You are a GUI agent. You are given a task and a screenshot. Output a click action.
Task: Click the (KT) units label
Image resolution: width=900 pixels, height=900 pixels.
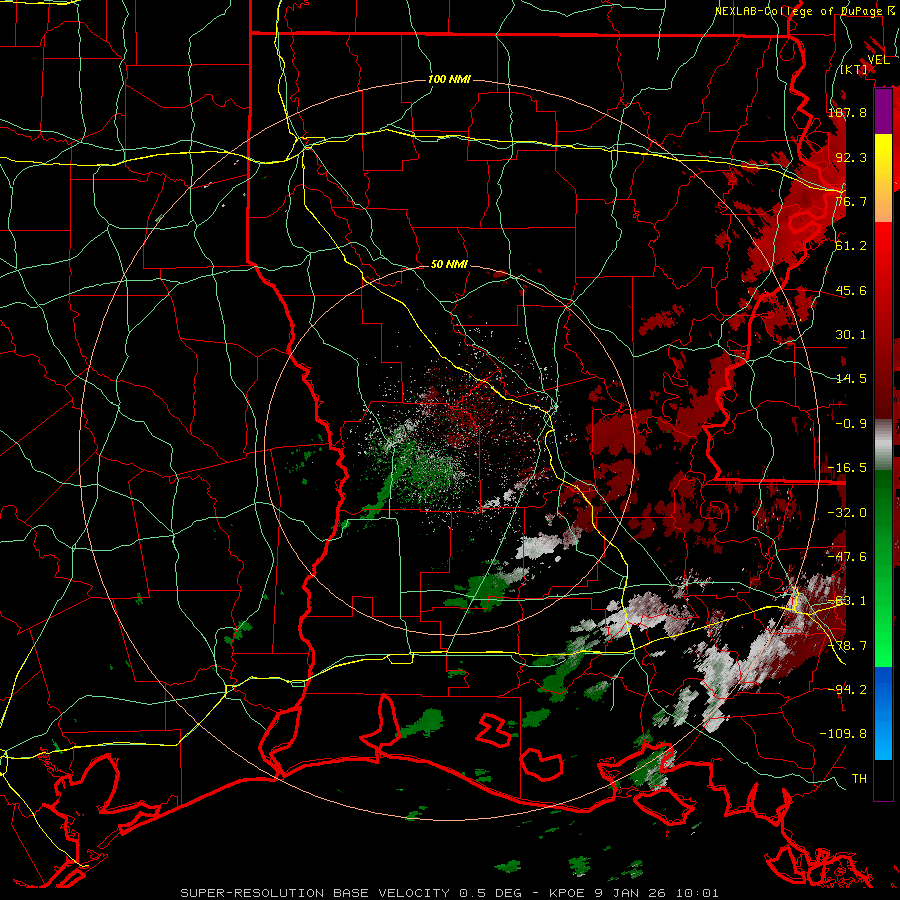click(854, 70)
